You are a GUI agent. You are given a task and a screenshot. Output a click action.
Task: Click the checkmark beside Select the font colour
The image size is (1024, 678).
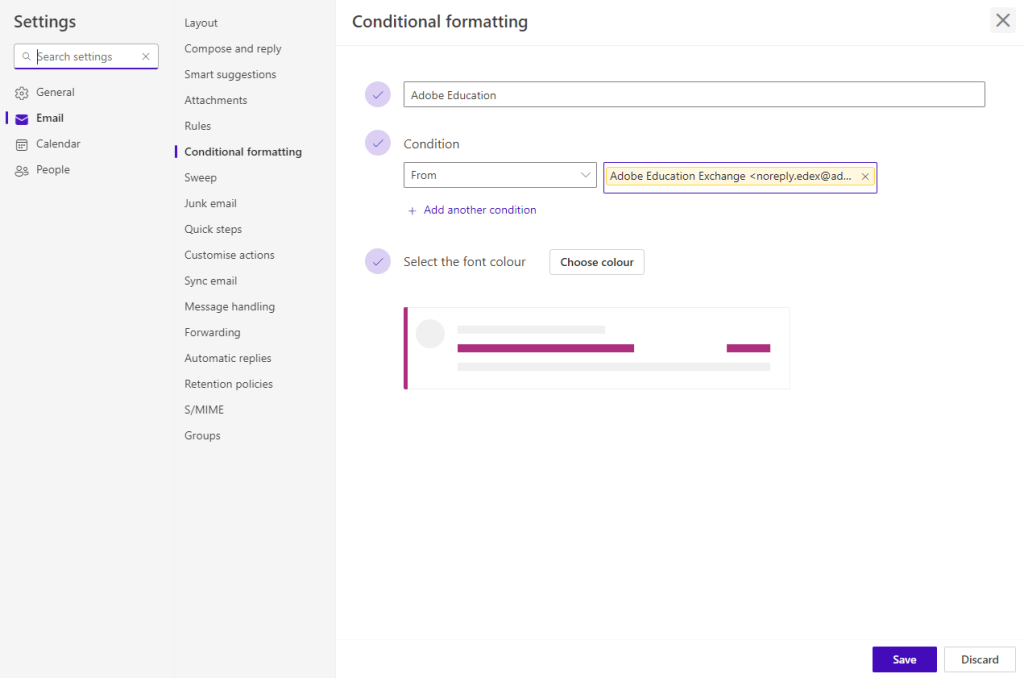378,260
